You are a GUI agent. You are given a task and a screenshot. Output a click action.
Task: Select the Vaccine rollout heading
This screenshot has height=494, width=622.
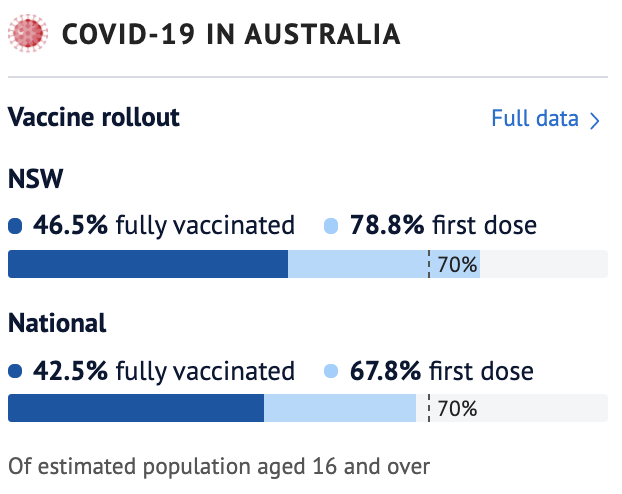coord(94,117)
